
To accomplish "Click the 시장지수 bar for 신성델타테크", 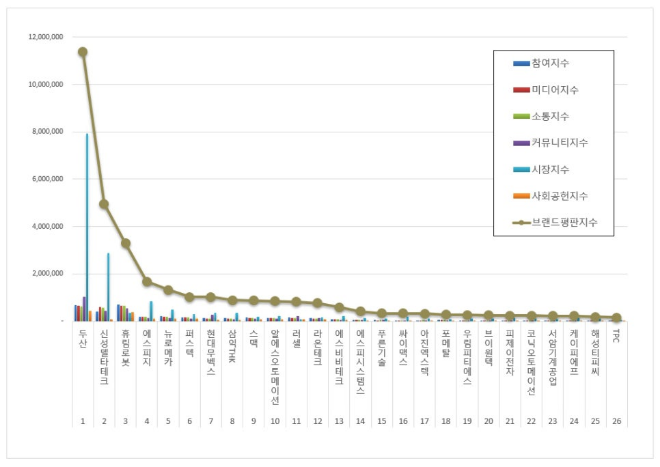I will point(108,286).
